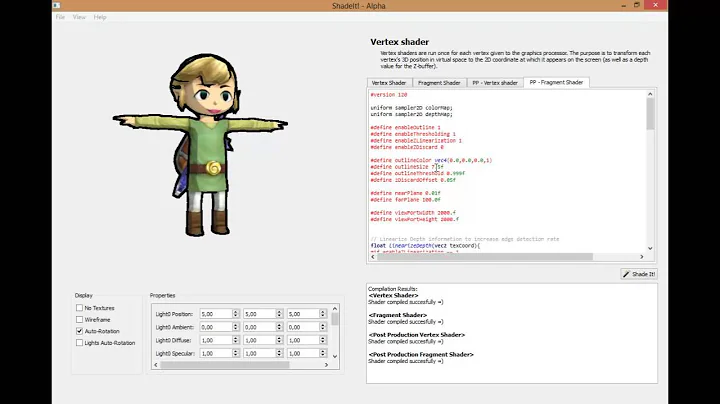Screen dimensions: 720x404
Task: Minimize the ShadeIt! window
Action: (623, 6)
